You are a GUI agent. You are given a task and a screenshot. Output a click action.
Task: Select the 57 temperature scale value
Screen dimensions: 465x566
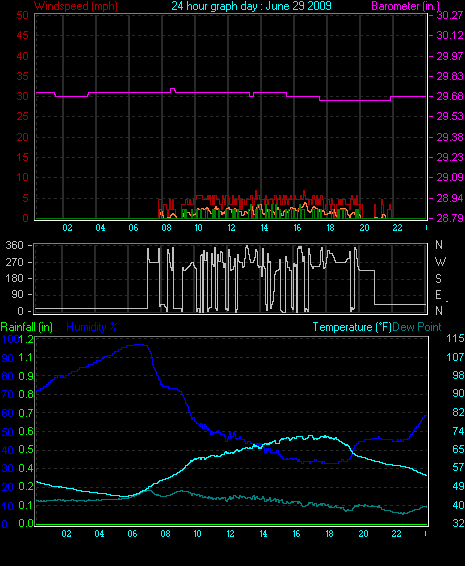[x=458, y=468]
